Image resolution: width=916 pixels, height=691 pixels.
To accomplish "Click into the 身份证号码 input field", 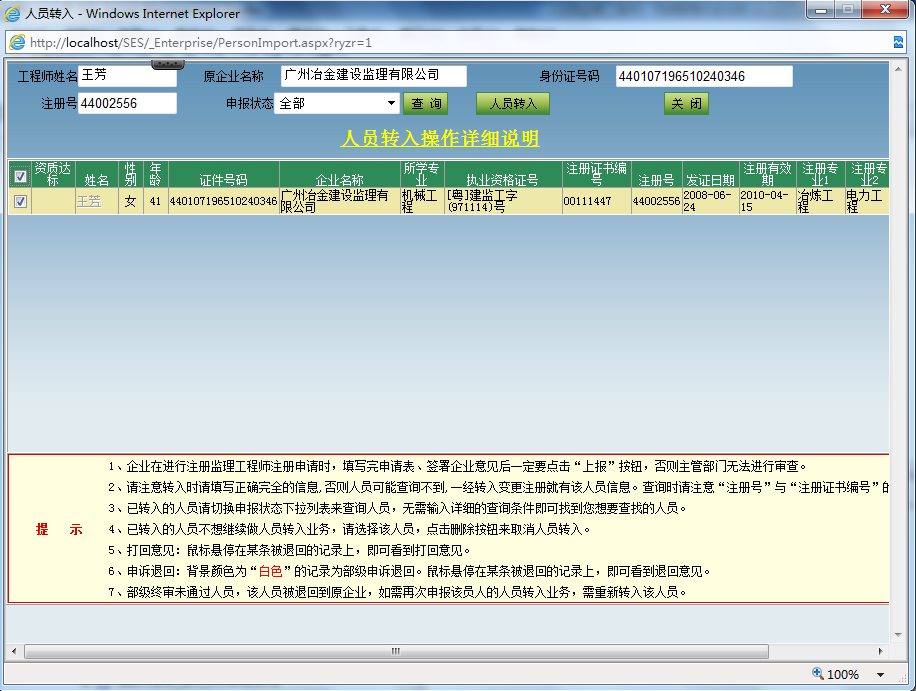I will [703, 77].
